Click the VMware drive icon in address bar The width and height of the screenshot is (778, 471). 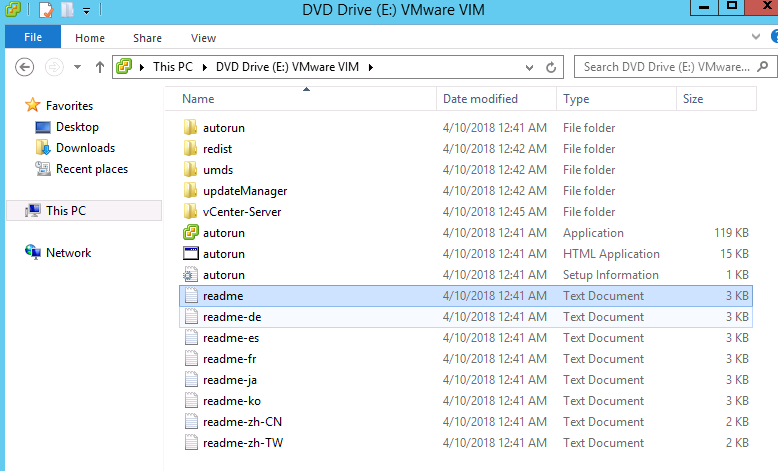(x=124, y=67)
